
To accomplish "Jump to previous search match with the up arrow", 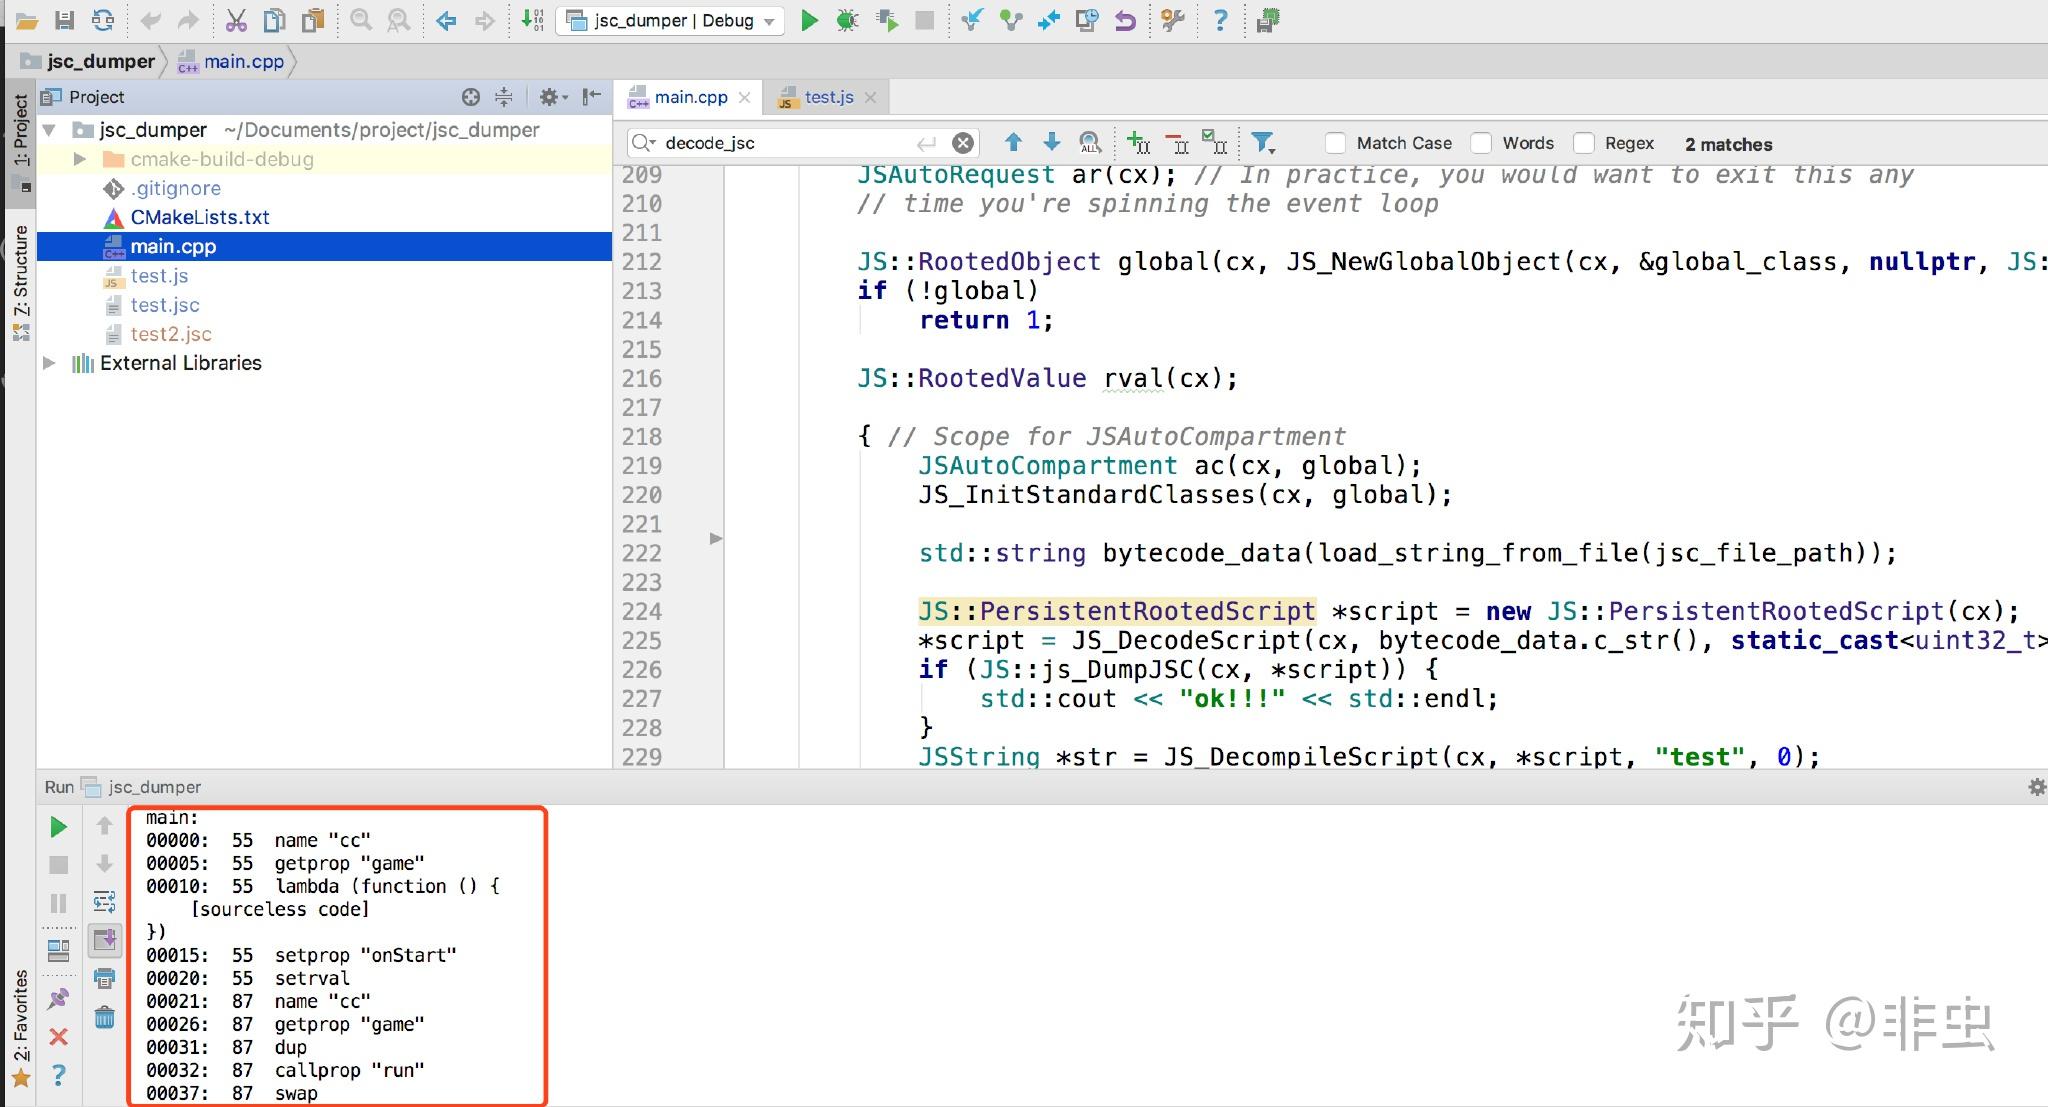I will pyautogui.click(x=1013, y=143).
